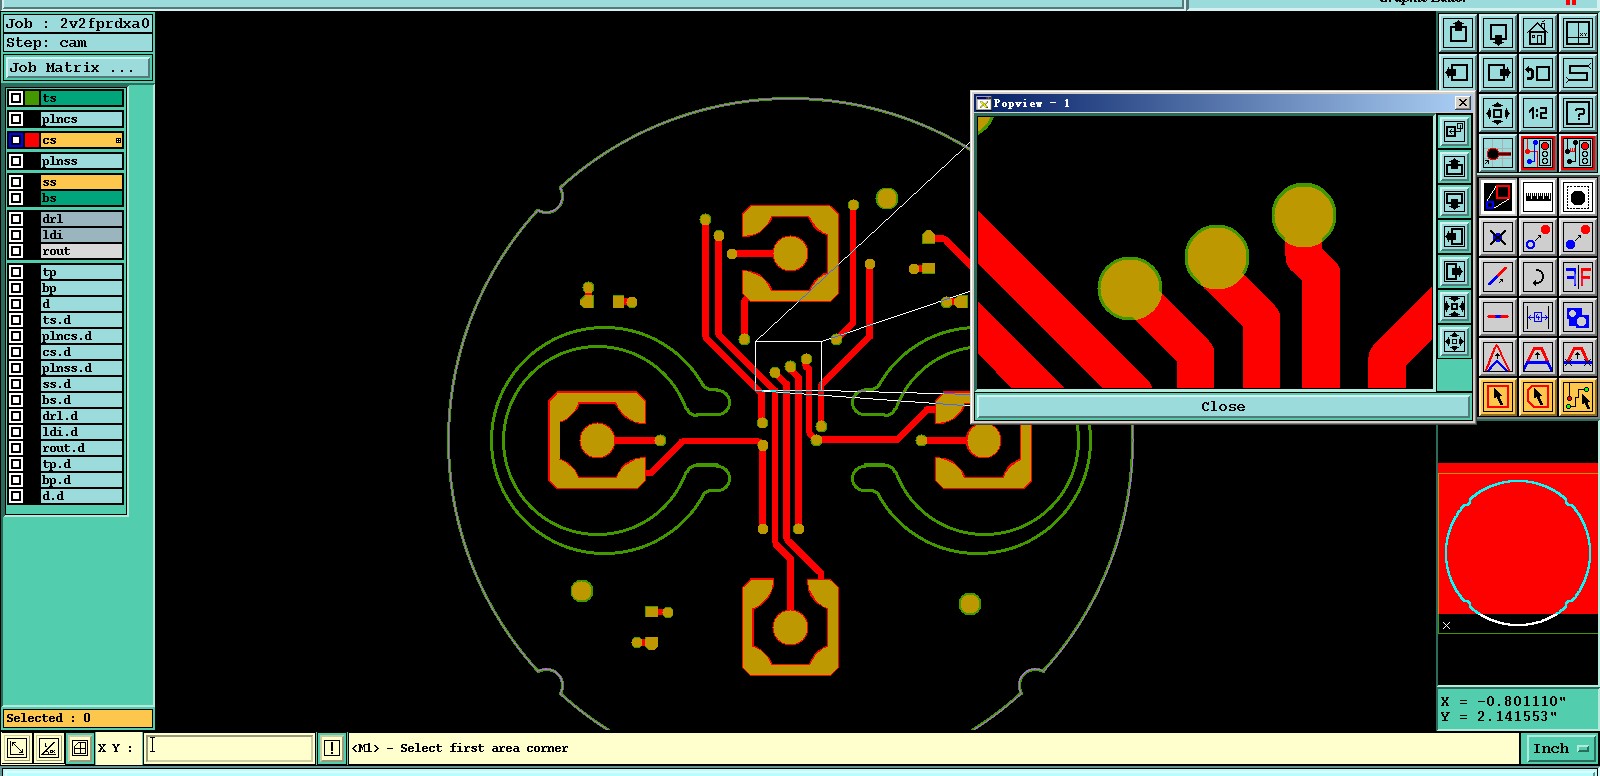
Task: Open the Inch units dropdown
Action: coord(1560,748)
